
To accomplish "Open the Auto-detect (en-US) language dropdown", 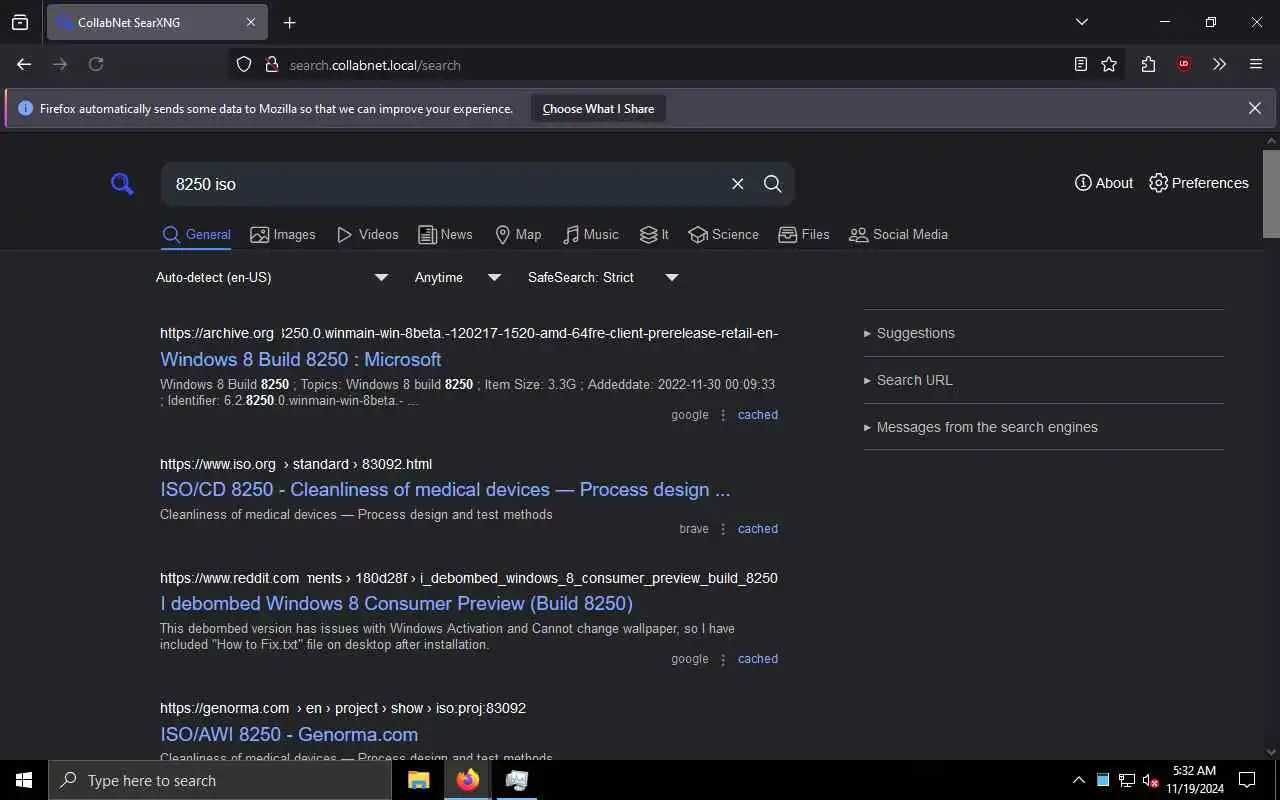I will tap(271, 277).
